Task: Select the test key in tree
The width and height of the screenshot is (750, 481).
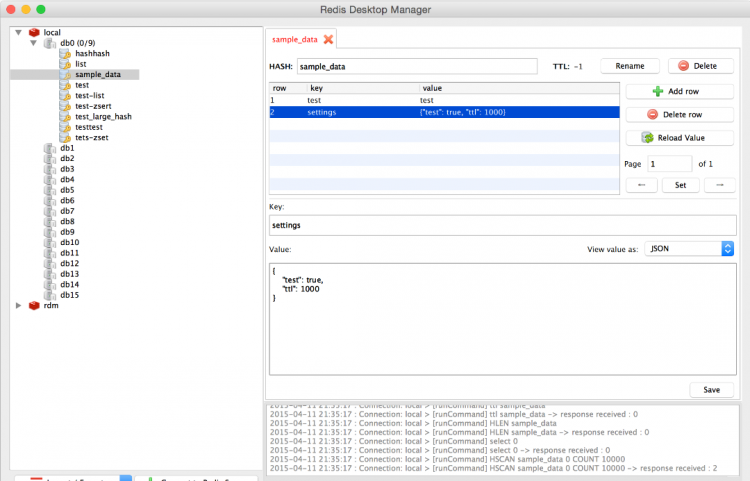Action: 82,85
